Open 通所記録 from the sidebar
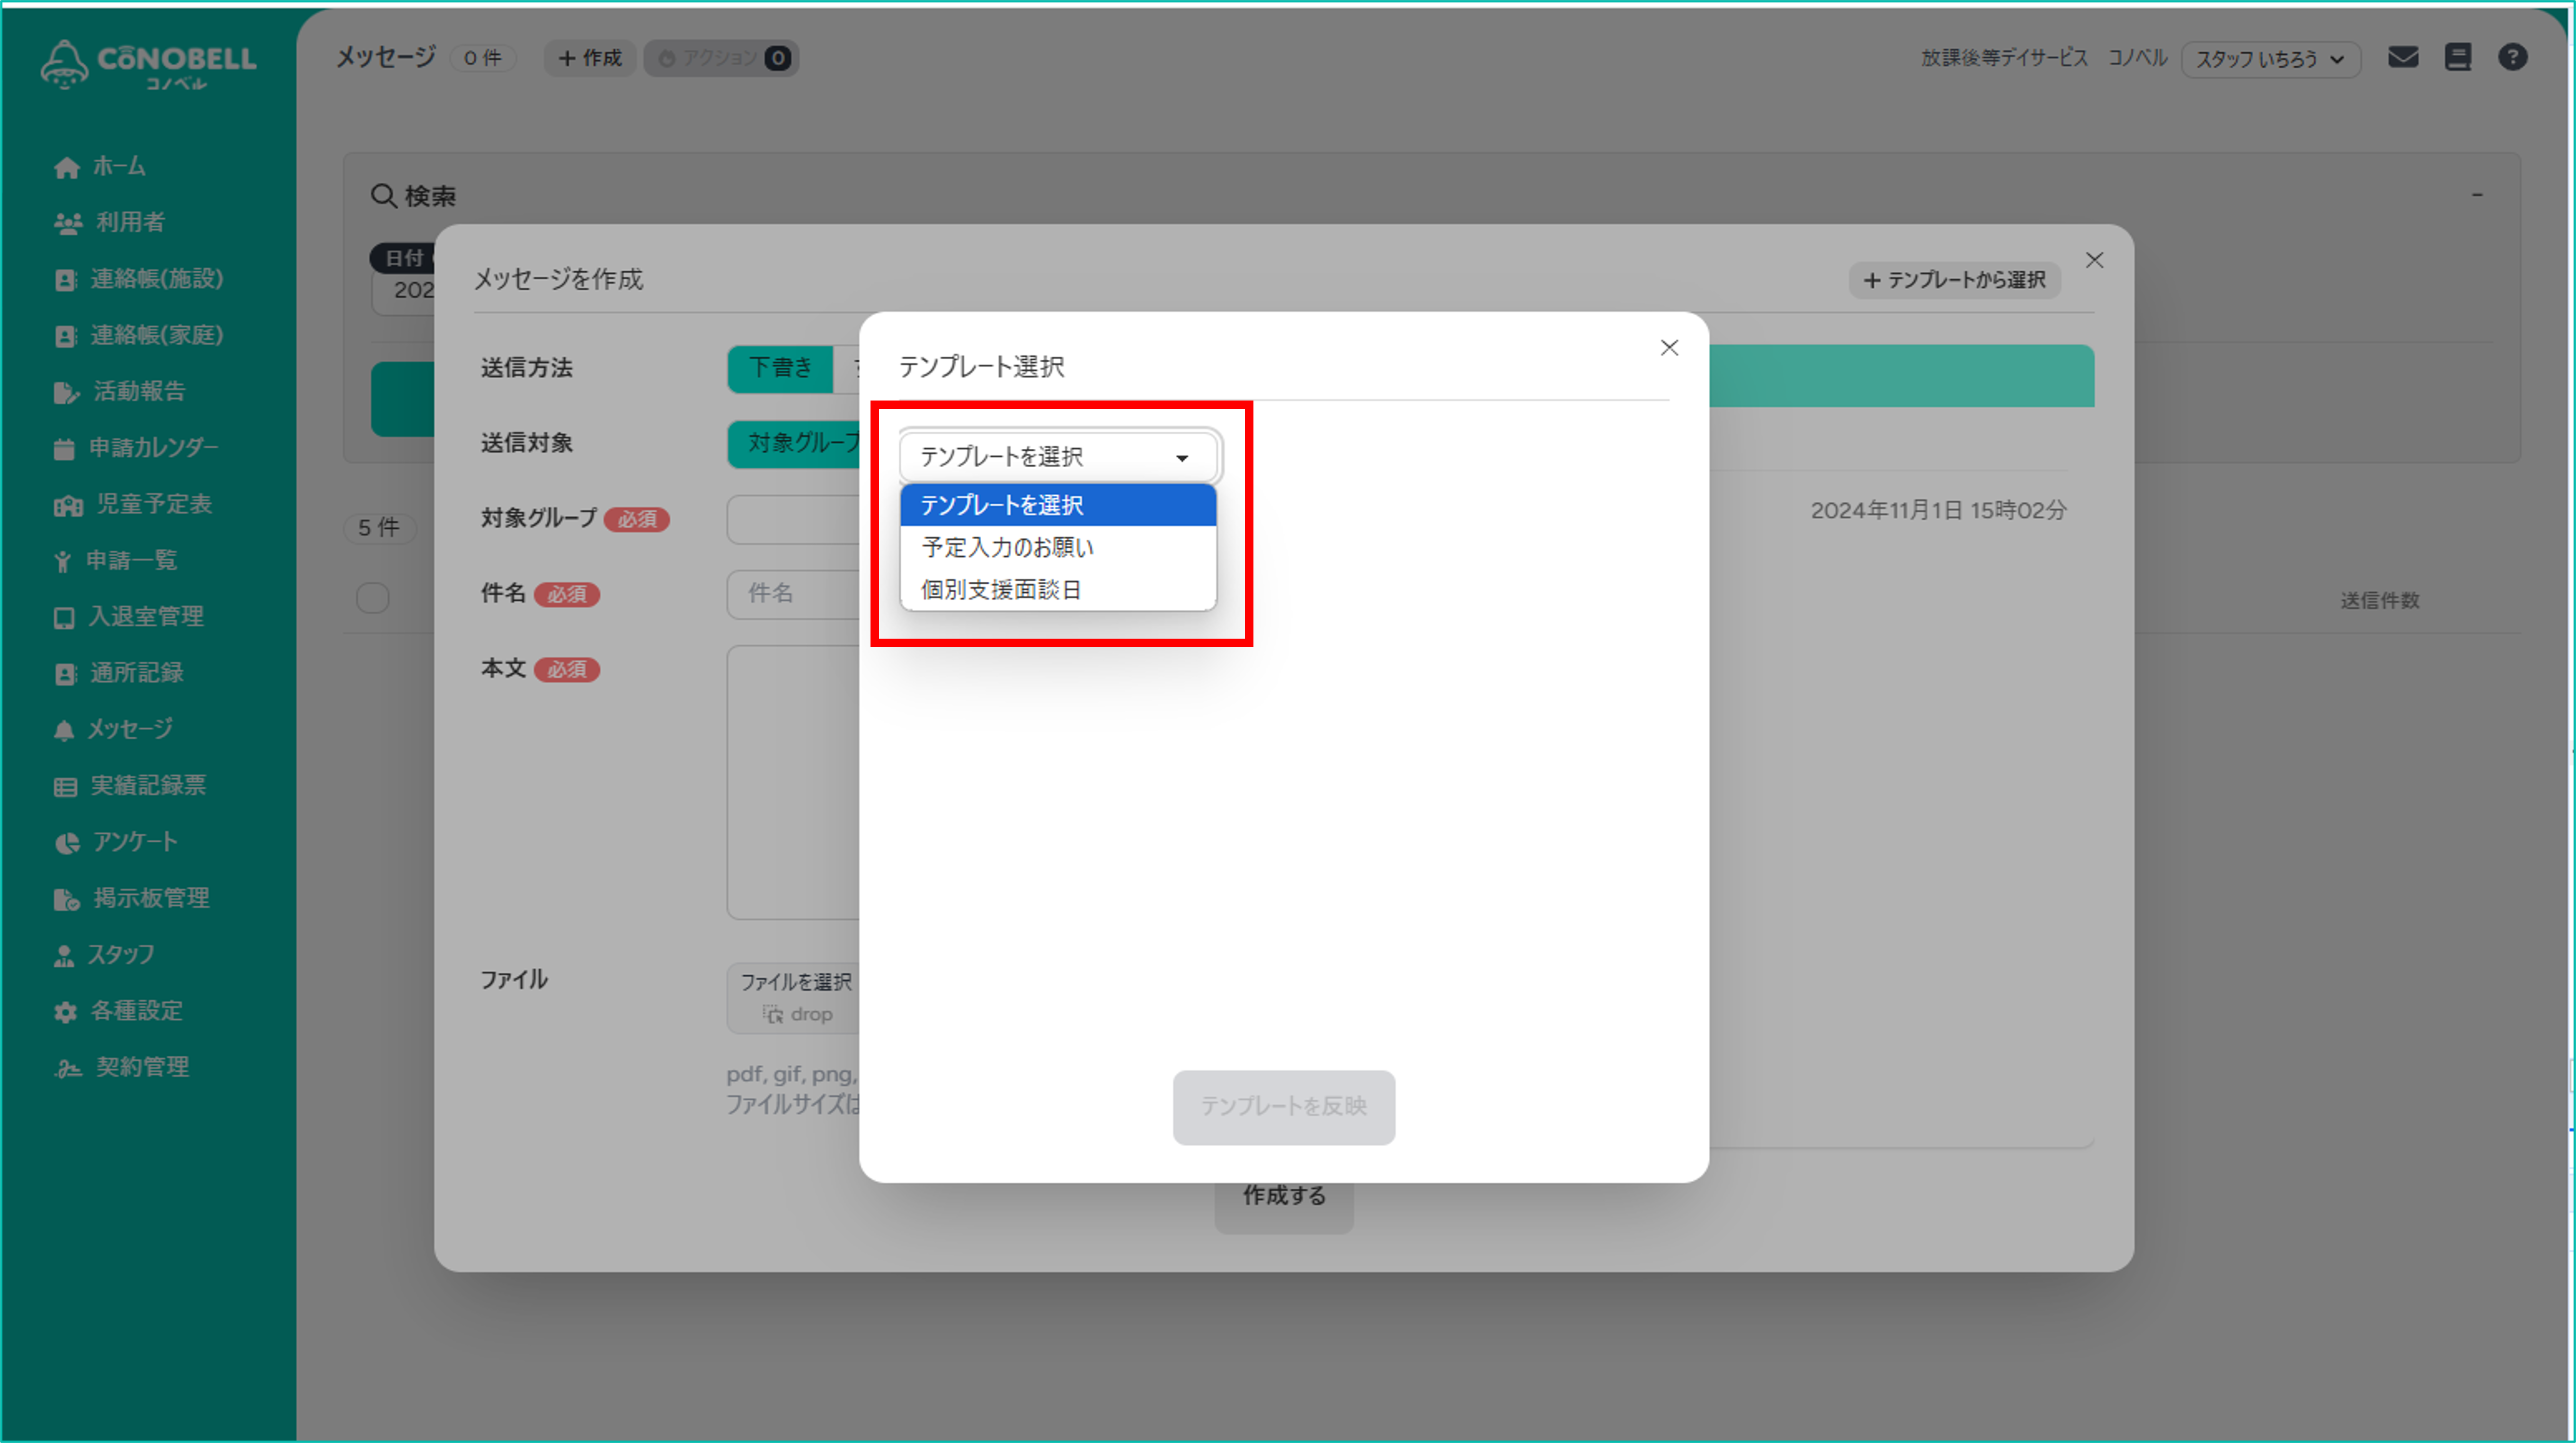 pyautogui.click(x=119, y=673)
